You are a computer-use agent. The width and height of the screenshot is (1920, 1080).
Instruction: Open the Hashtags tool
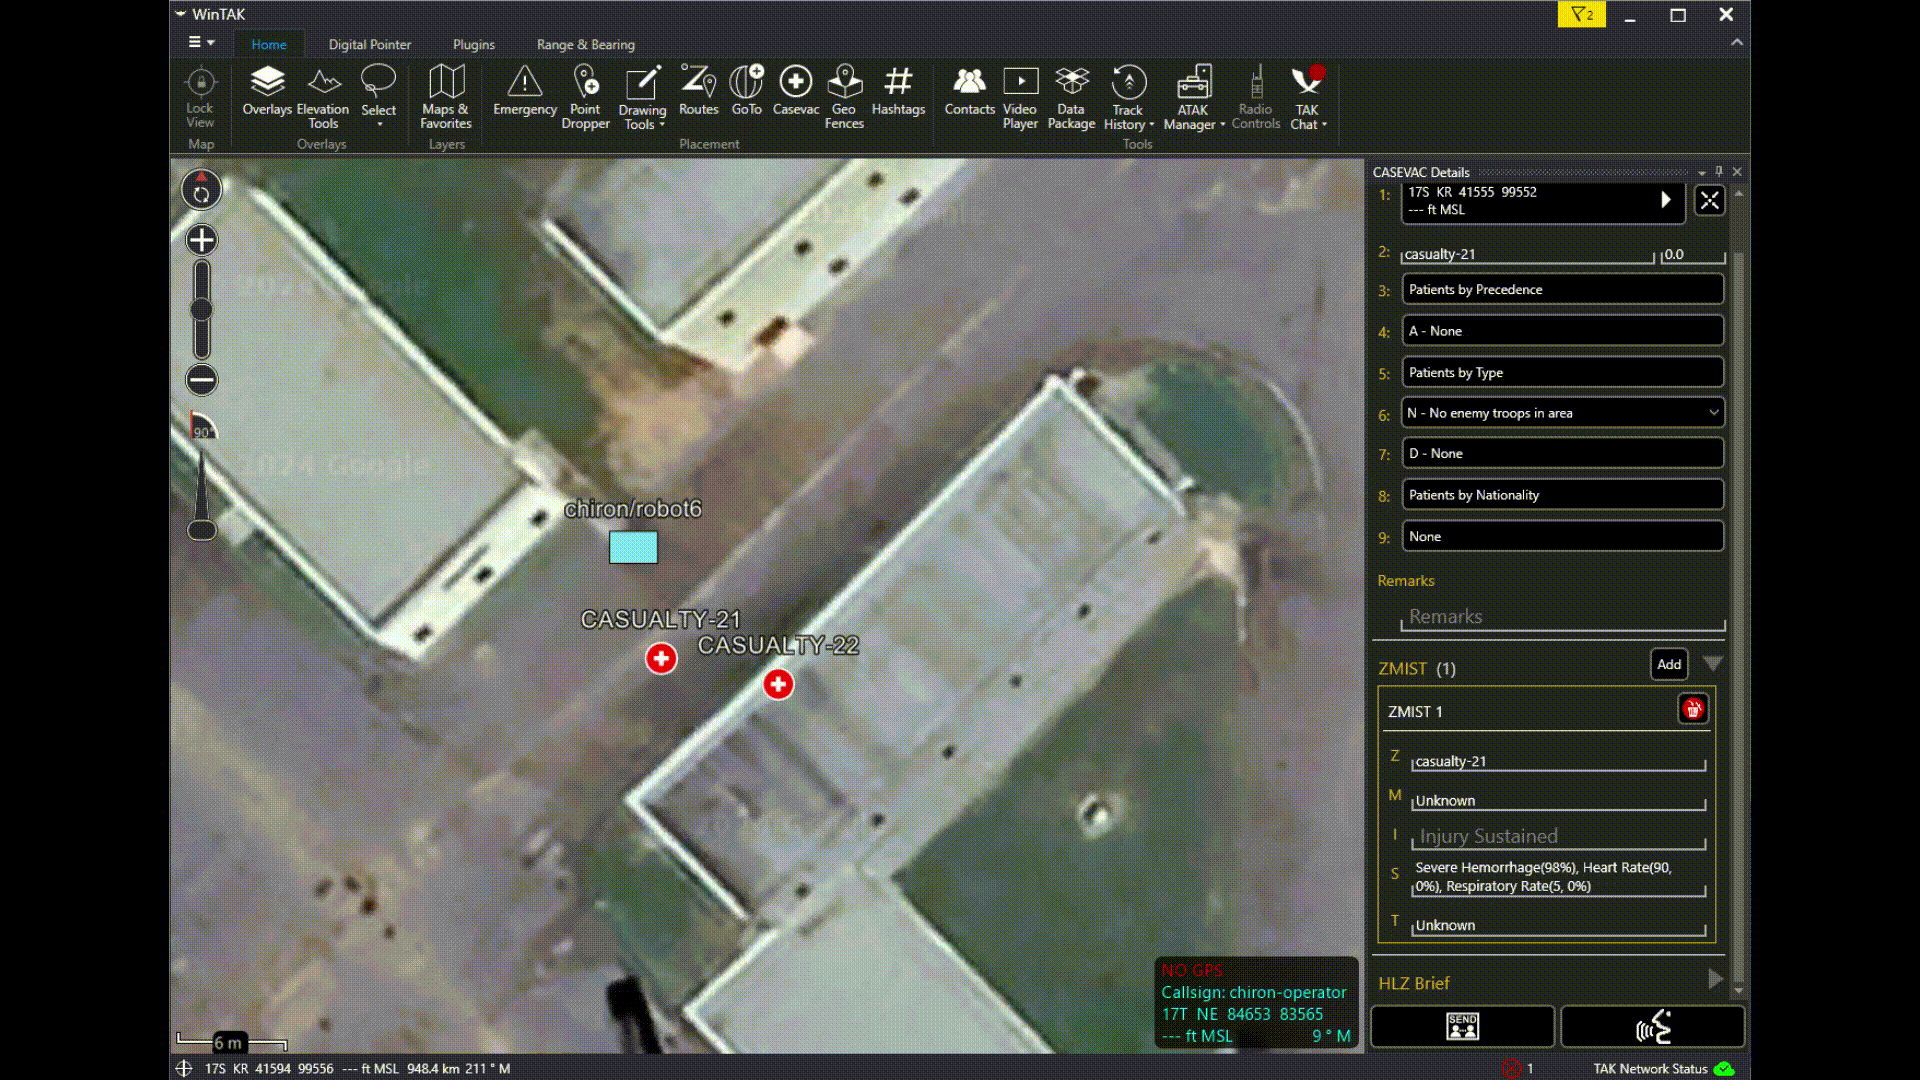coord(898,91)
